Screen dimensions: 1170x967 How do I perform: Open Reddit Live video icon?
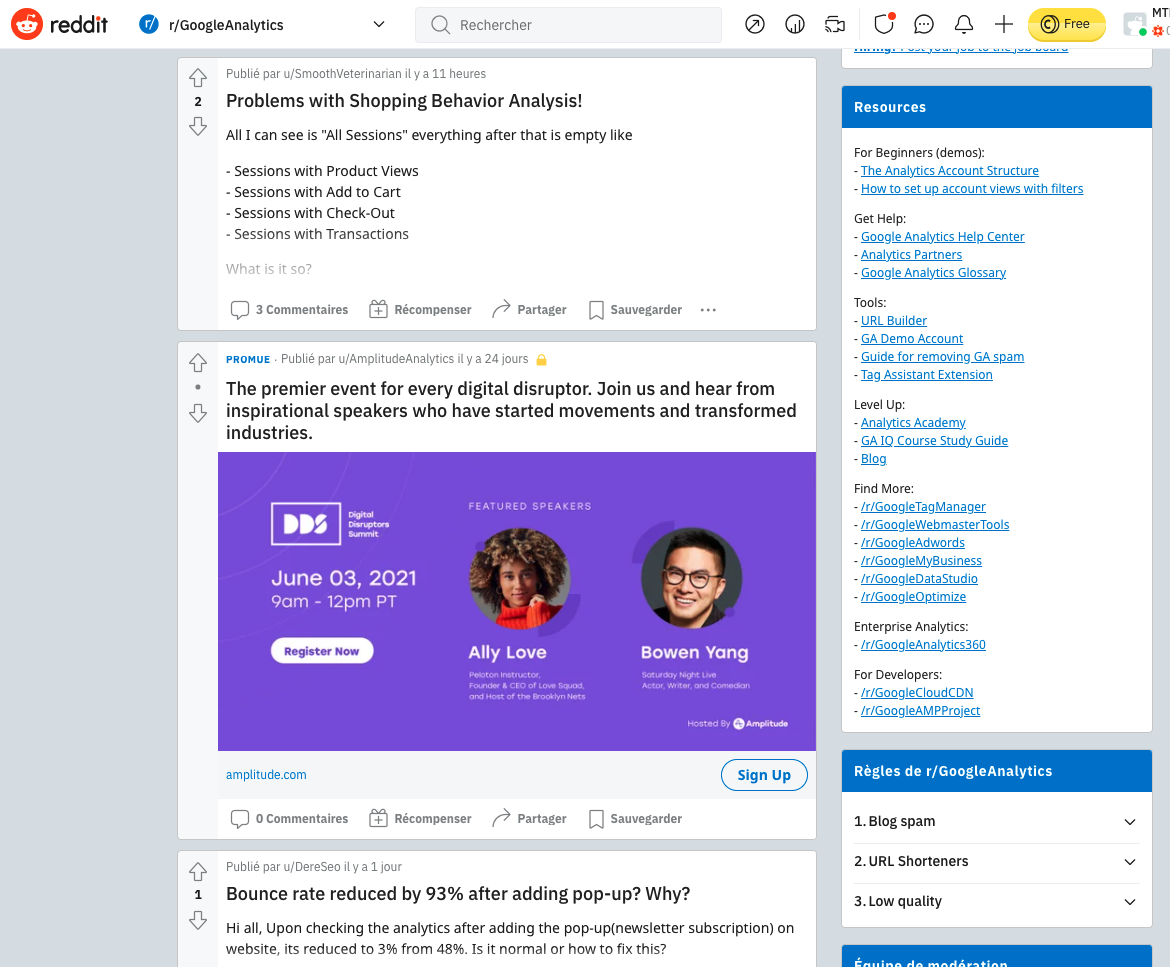(835, 25)
